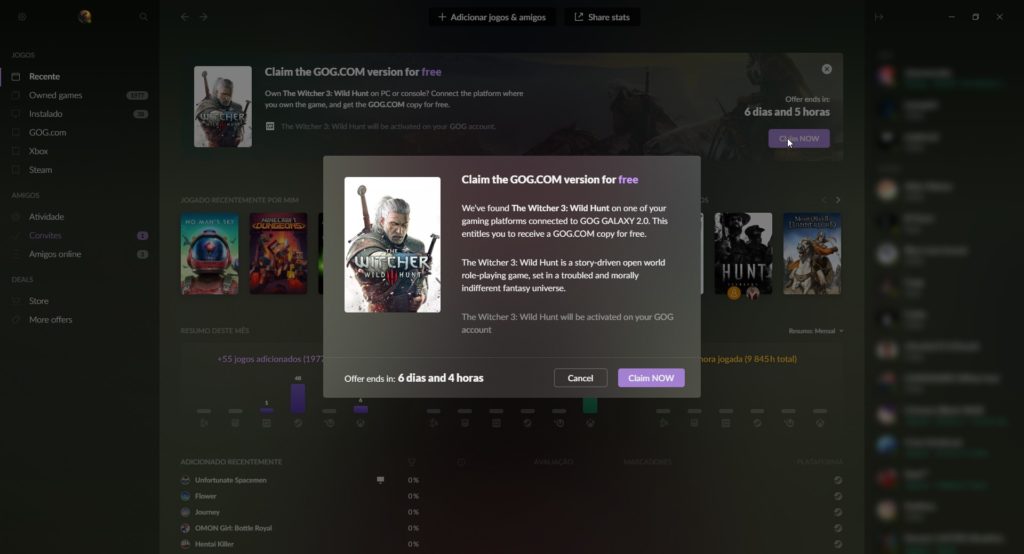Click Adicionar jogos & amigos

492,17
